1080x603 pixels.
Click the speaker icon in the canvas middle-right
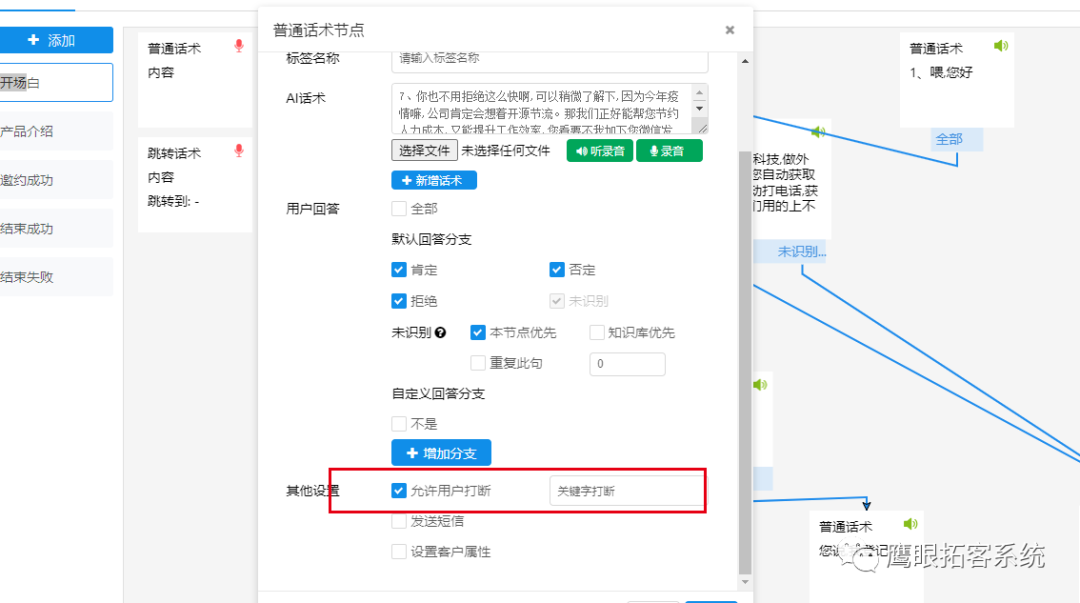(761, 384)
